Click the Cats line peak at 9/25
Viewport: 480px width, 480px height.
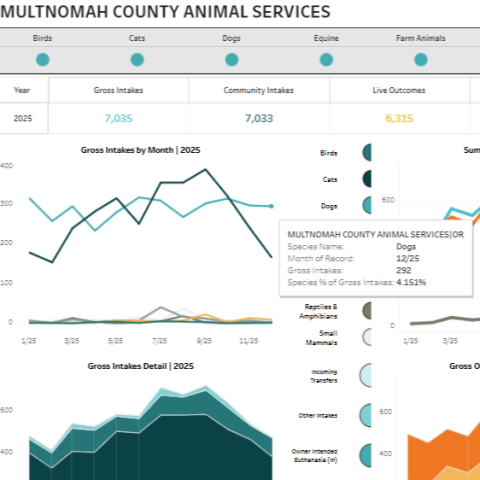(206, 170)
